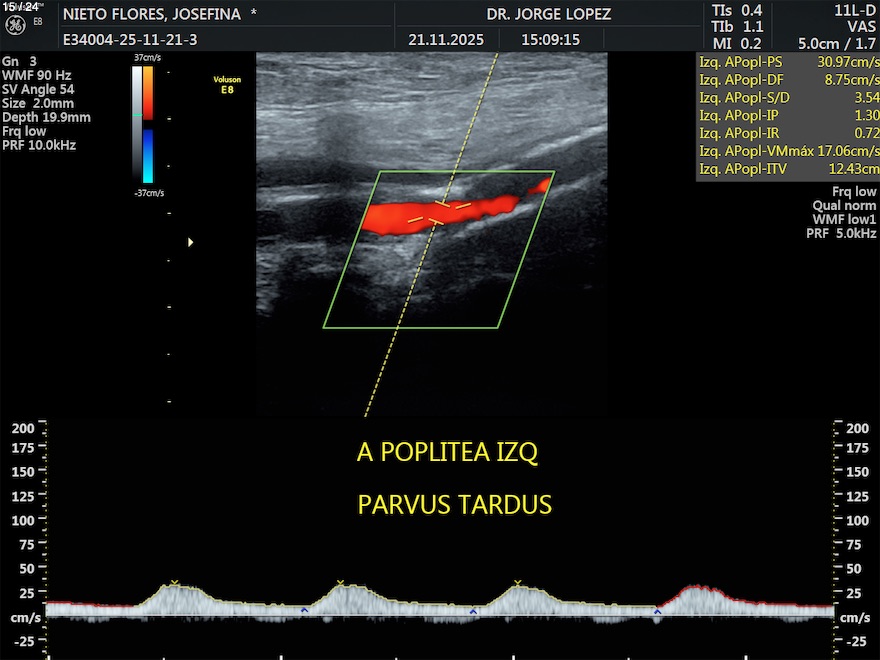Image resolution: width=880 pixels, height=660 pixels.
Task: Select the Izq. APopl-IR measurement row
Action: (x=787, y=134)
